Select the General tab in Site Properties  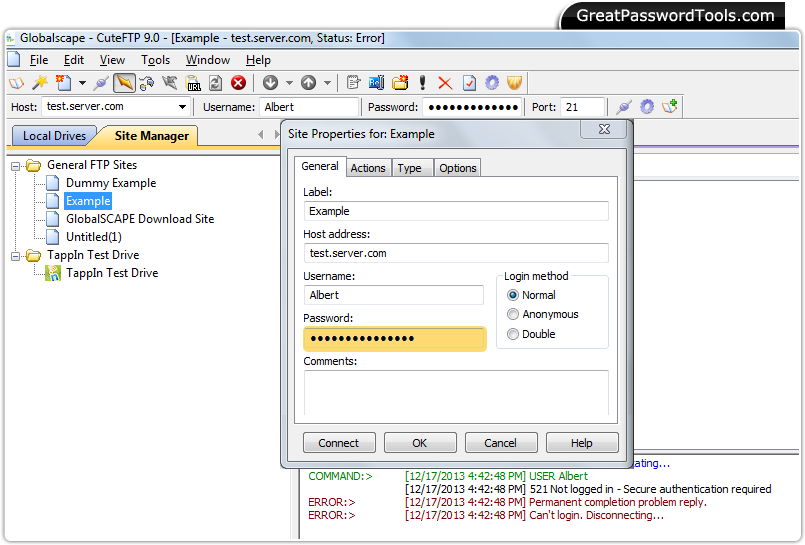pos(320,166)
